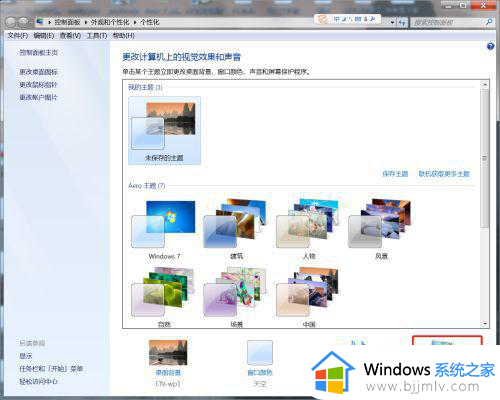Click the Back navigation arrow button
The height and width of the screenshot is (400, 500).
click(x=11, y=22)
